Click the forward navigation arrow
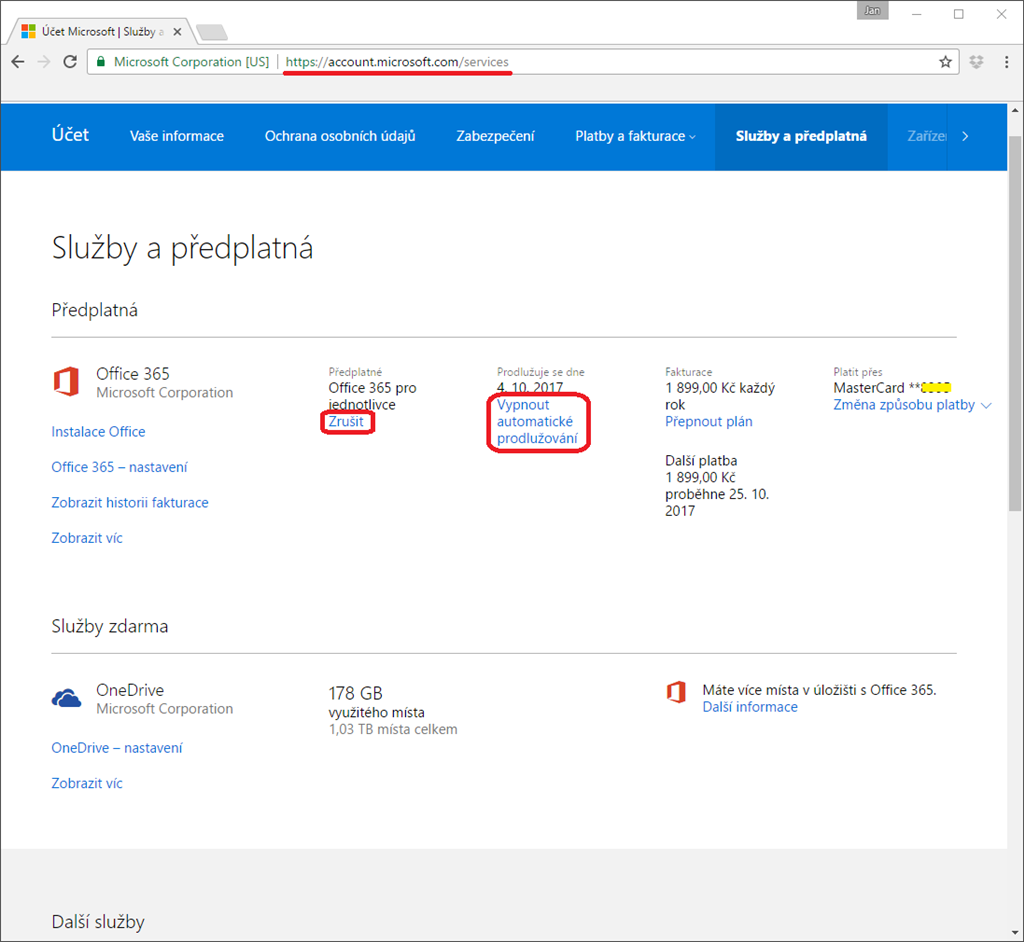Screen dimensions: 1024x942 pos(44,61)
